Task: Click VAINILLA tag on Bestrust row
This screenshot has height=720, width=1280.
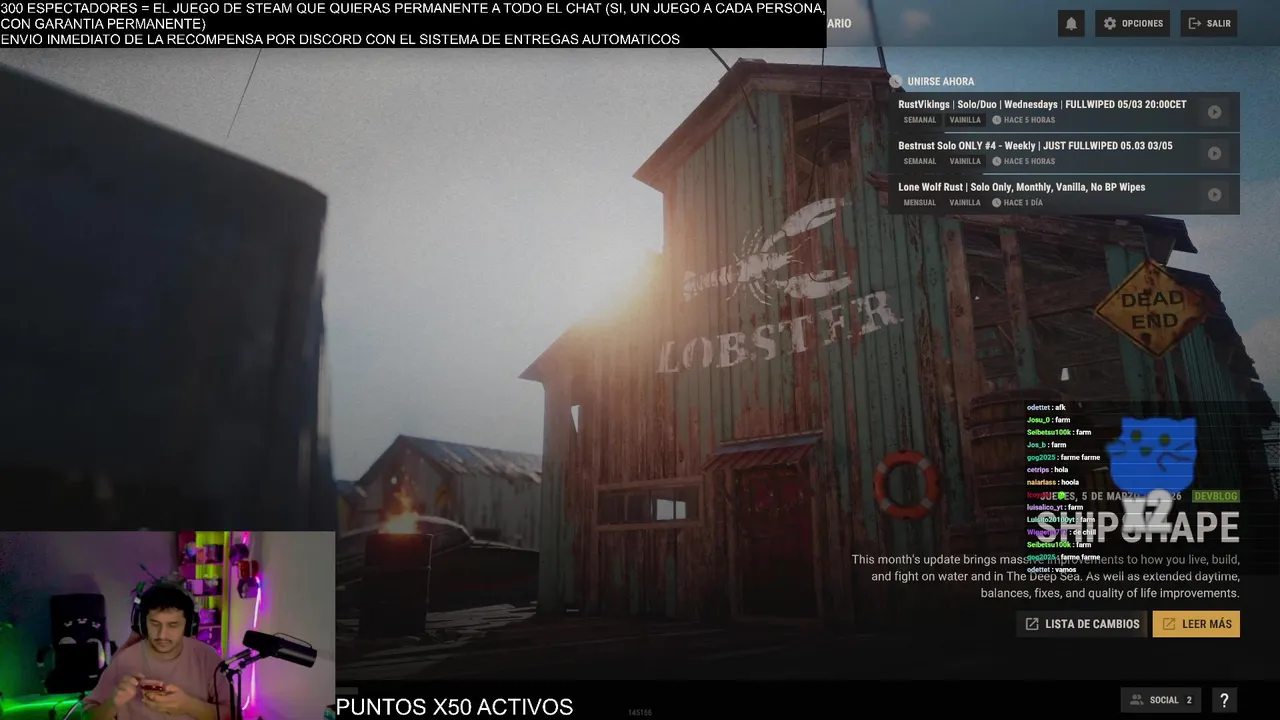Action: tap(965, 161)
